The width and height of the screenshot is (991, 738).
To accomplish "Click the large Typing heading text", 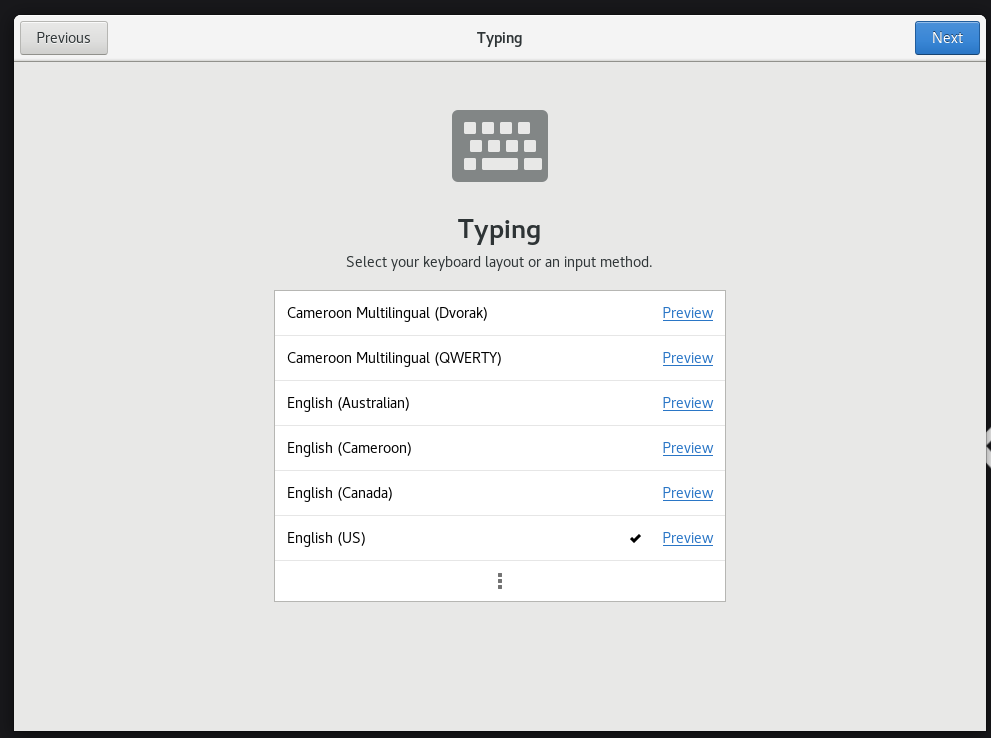I will [x=499, y=230].
